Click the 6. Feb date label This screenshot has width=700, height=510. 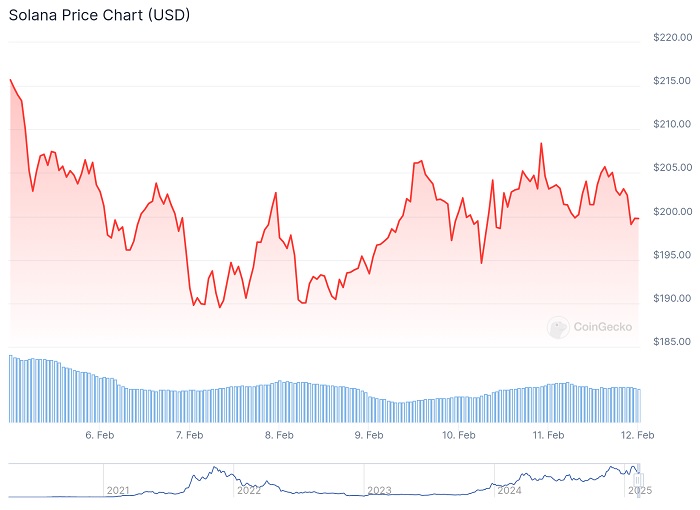tap(100, 435)
